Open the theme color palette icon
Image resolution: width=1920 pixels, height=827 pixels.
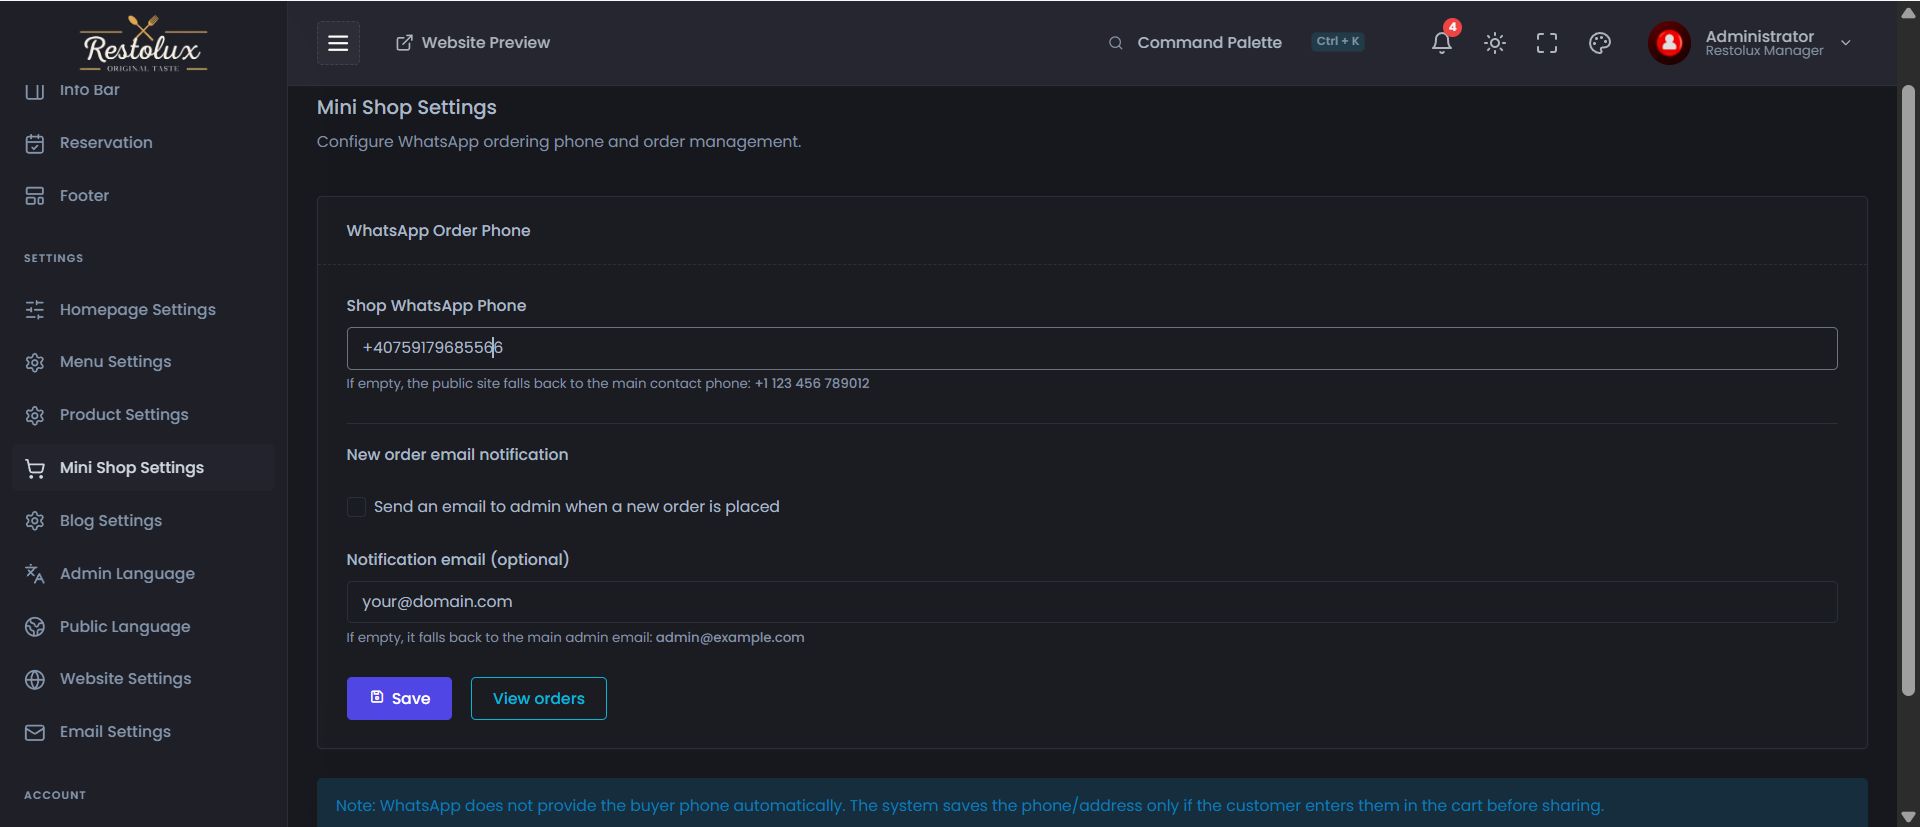(x=1599, y=43)
